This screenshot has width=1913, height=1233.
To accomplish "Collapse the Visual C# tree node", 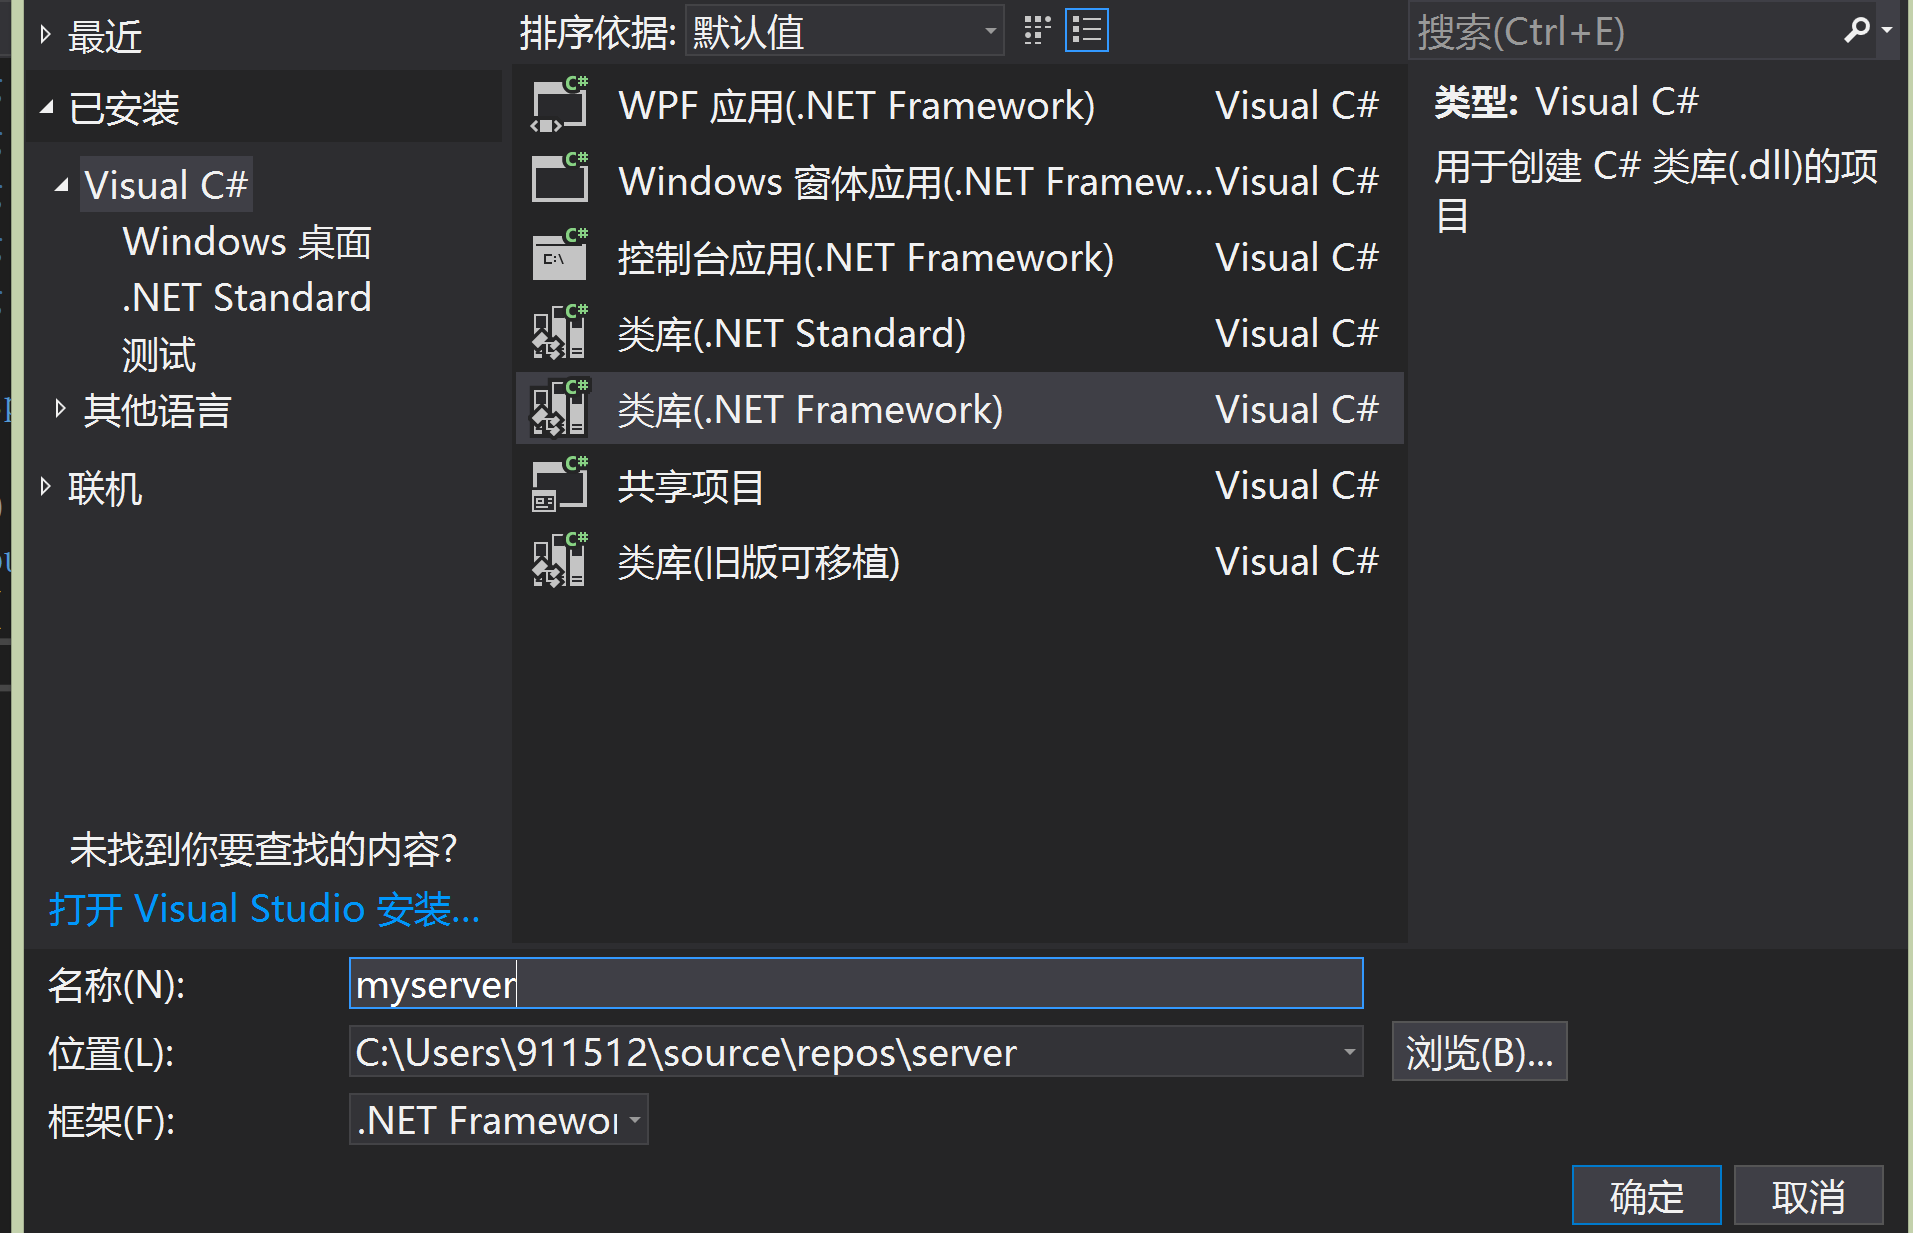I will (x=62, y=185).
